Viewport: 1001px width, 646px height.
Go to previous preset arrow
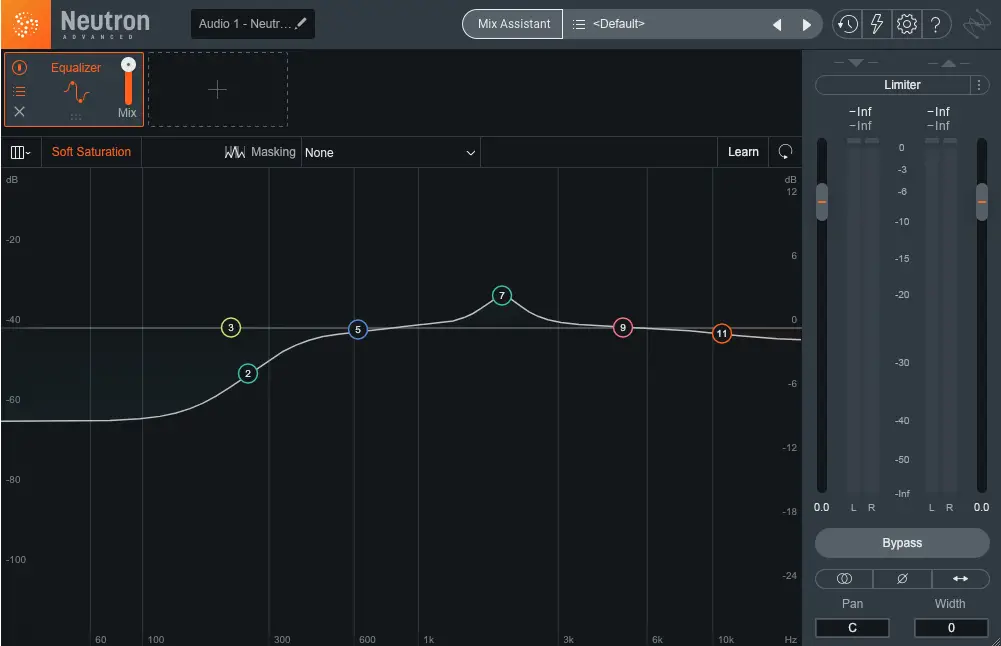777,24
